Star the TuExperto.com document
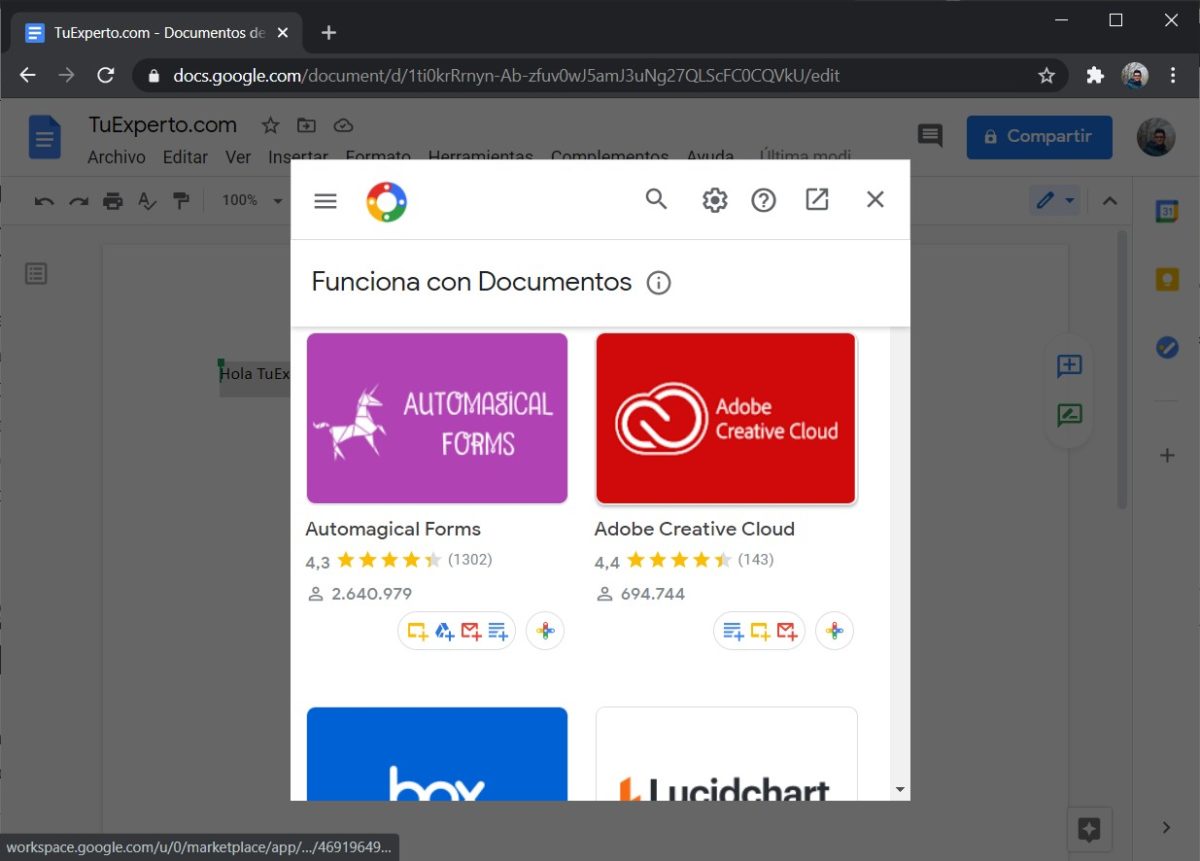The height and width of the screenshot is (861, 1200). tap(270, 126)
